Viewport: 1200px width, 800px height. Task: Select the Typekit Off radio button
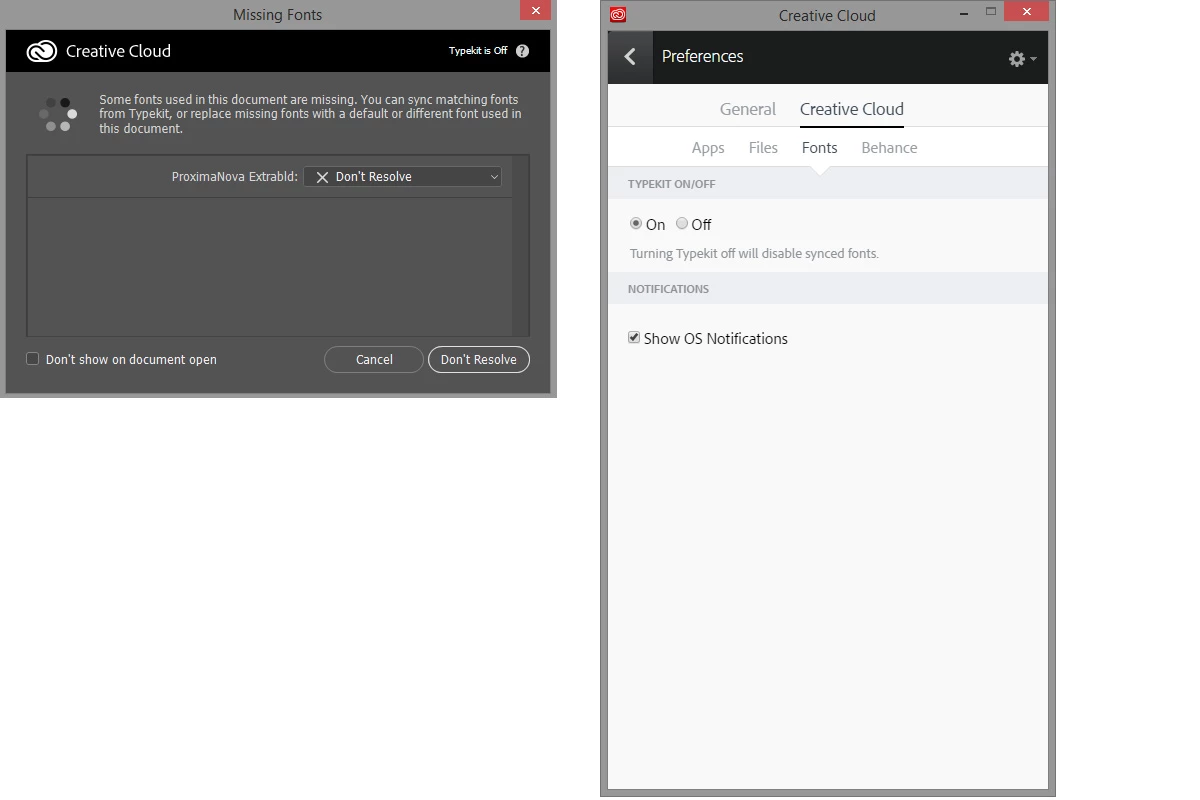tap(682, 223)
